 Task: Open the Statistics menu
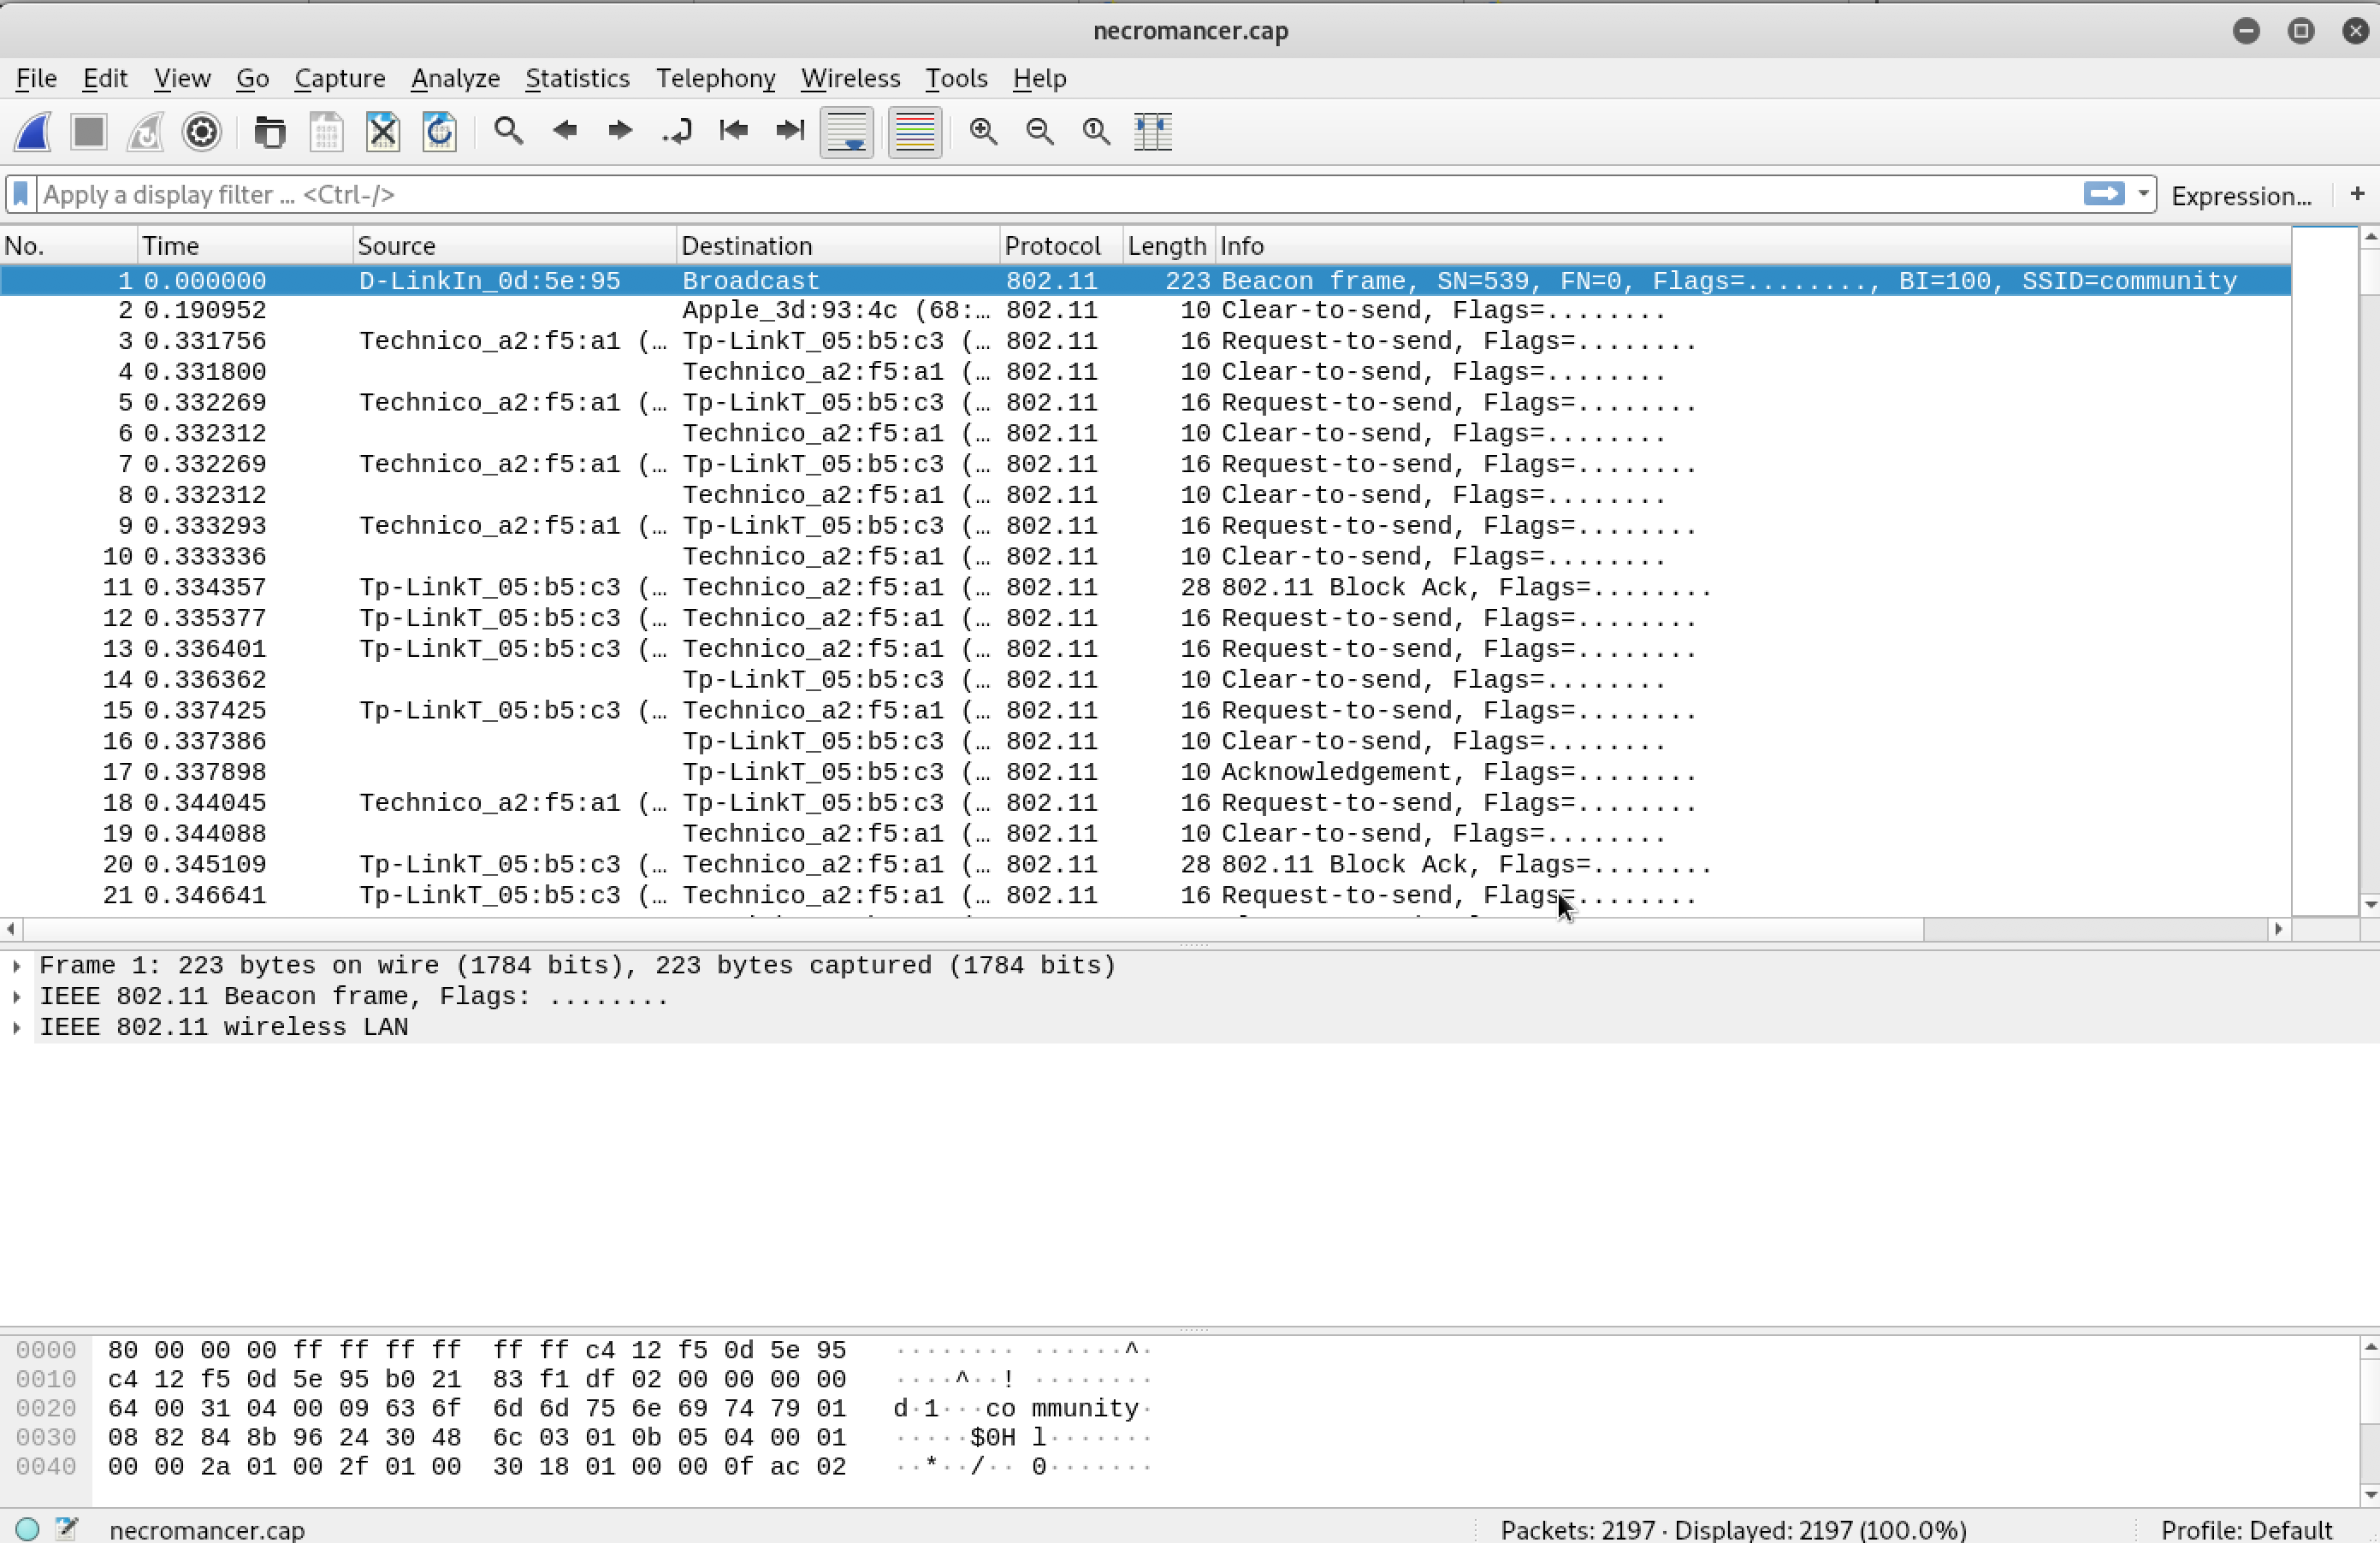[x=577, y=78]
